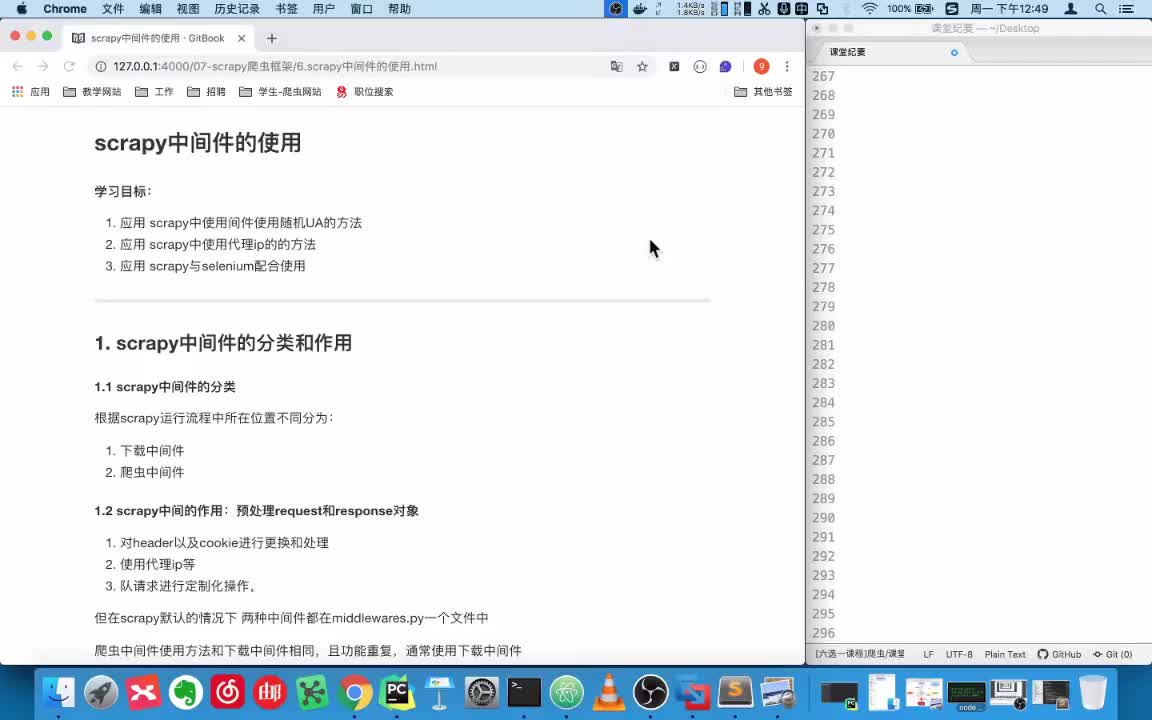1152x720 pixels.
Task: Open VLC cone icon in dock
Action: click(609, 692)
